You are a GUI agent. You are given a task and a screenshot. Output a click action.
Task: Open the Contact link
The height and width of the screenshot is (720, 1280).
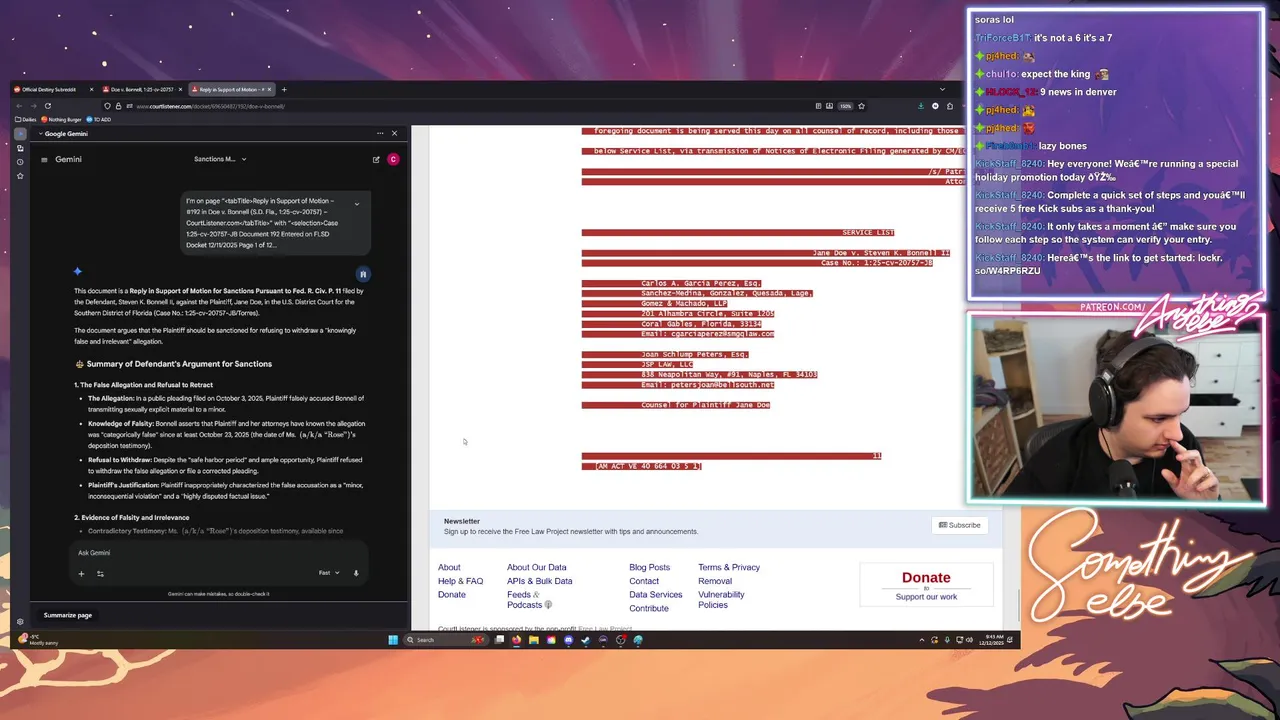(x=644, y=581)
